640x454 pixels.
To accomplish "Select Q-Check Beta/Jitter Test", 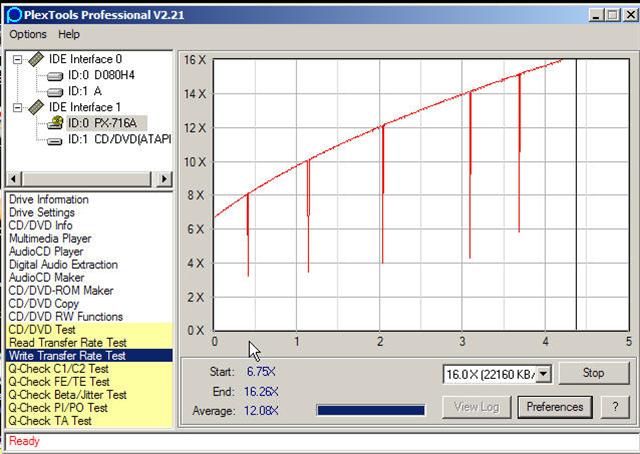I will click(x=89, y=395).
